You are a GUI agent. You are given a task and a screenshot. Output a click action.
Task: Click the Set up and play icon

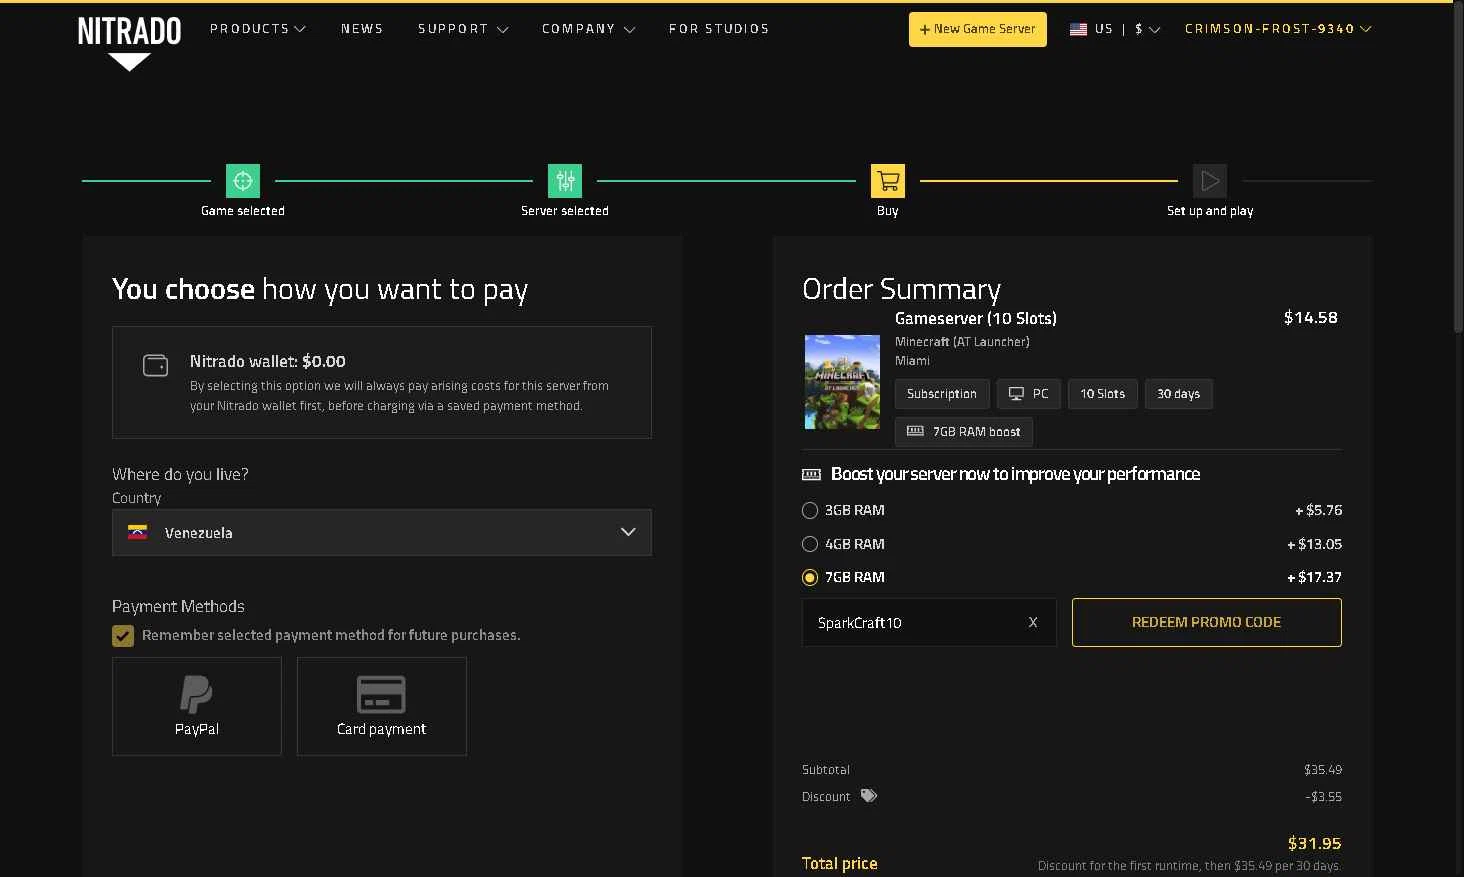pyautogui.click(x=1210, y=181)
